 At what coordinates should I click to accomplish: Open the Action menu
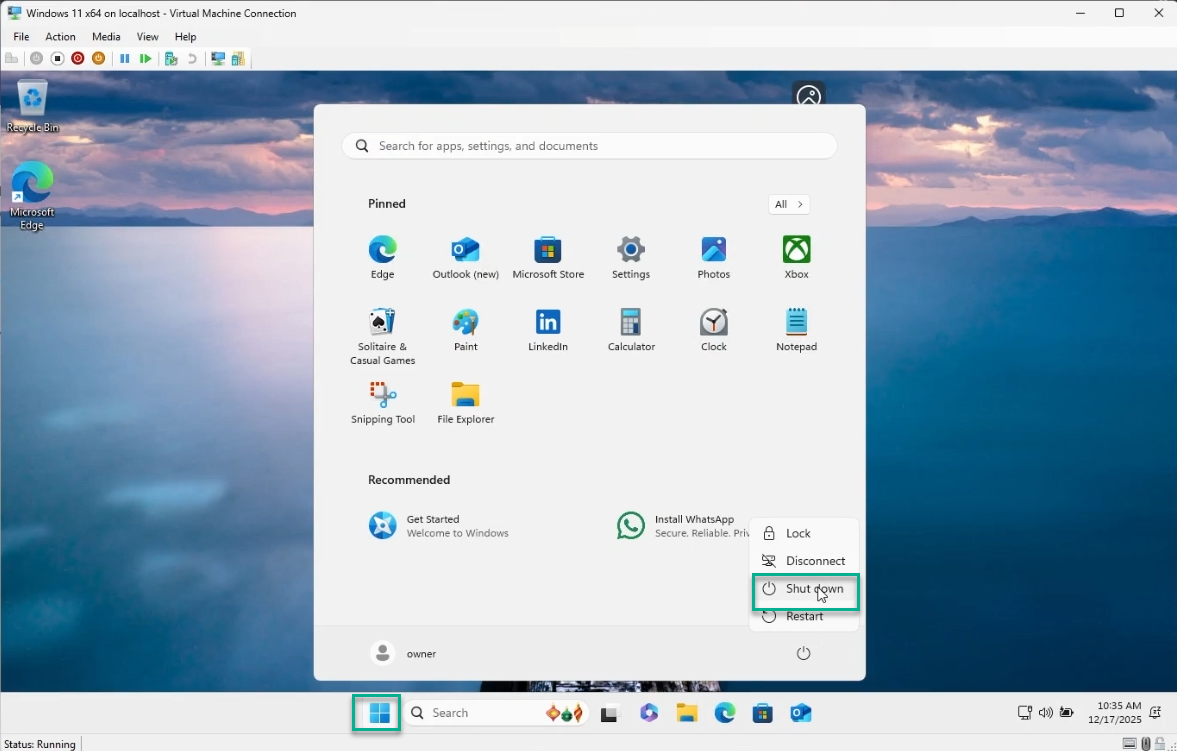coord(60,37)
